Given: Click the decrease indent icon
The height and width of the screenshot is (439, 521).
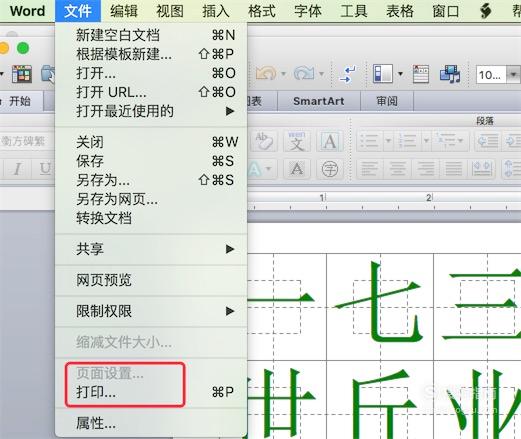Looking at the screenshot, I should 488,141.
